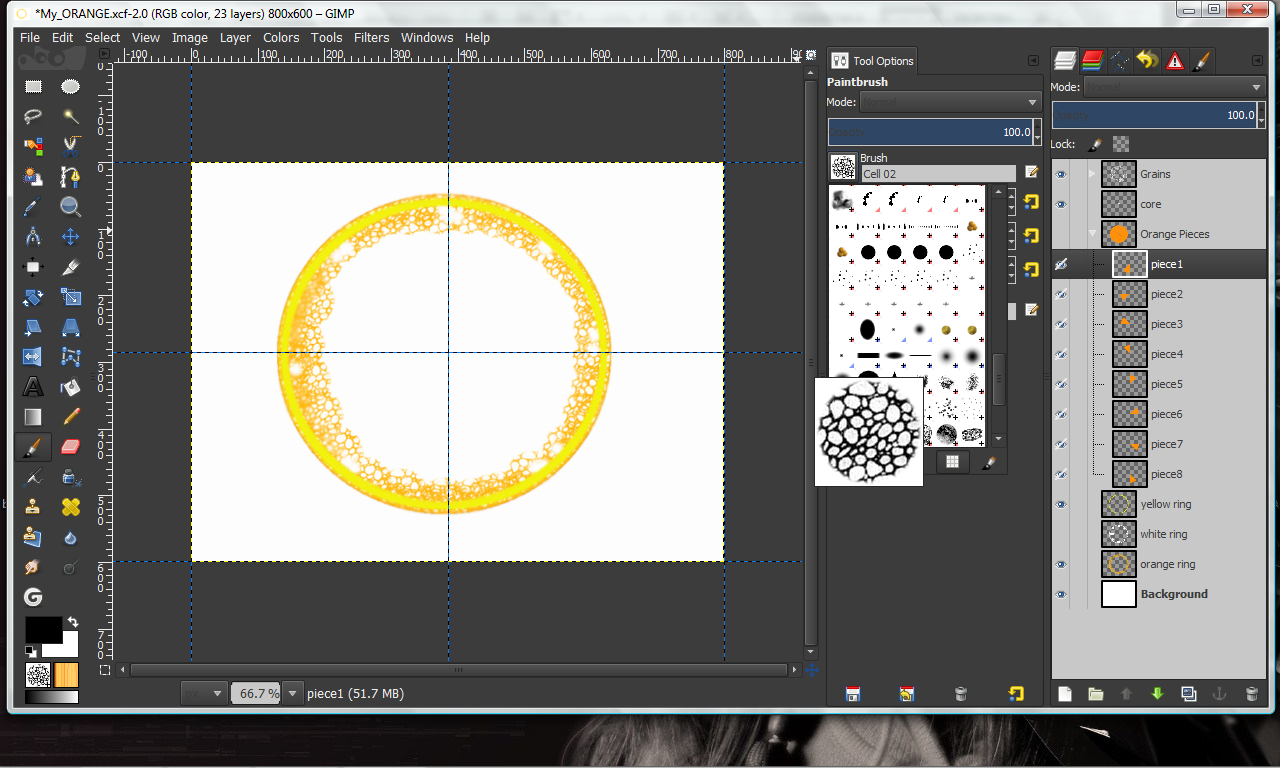Toggle lock alpha channel checkerboard
The height and width of the screenshot is (768, 1280).
[x=1121, y=144]
